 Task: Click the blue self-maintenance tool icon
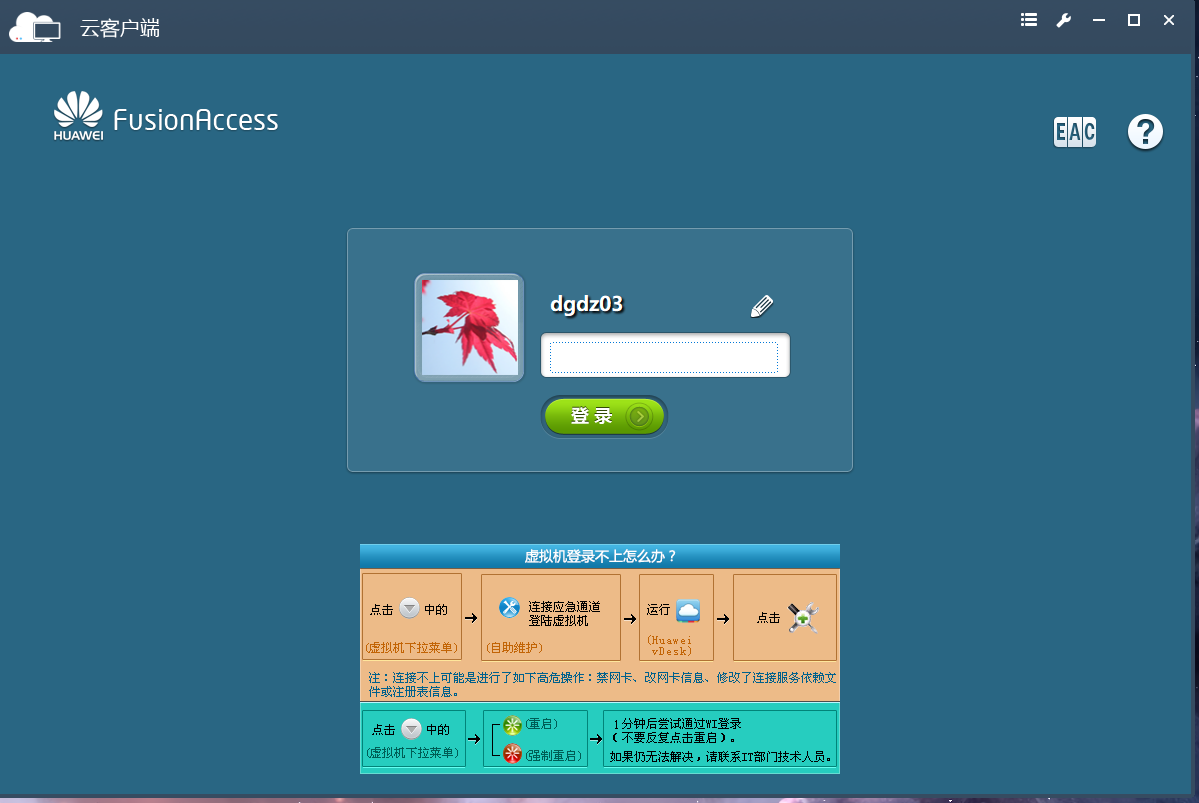tap(509, 608)
